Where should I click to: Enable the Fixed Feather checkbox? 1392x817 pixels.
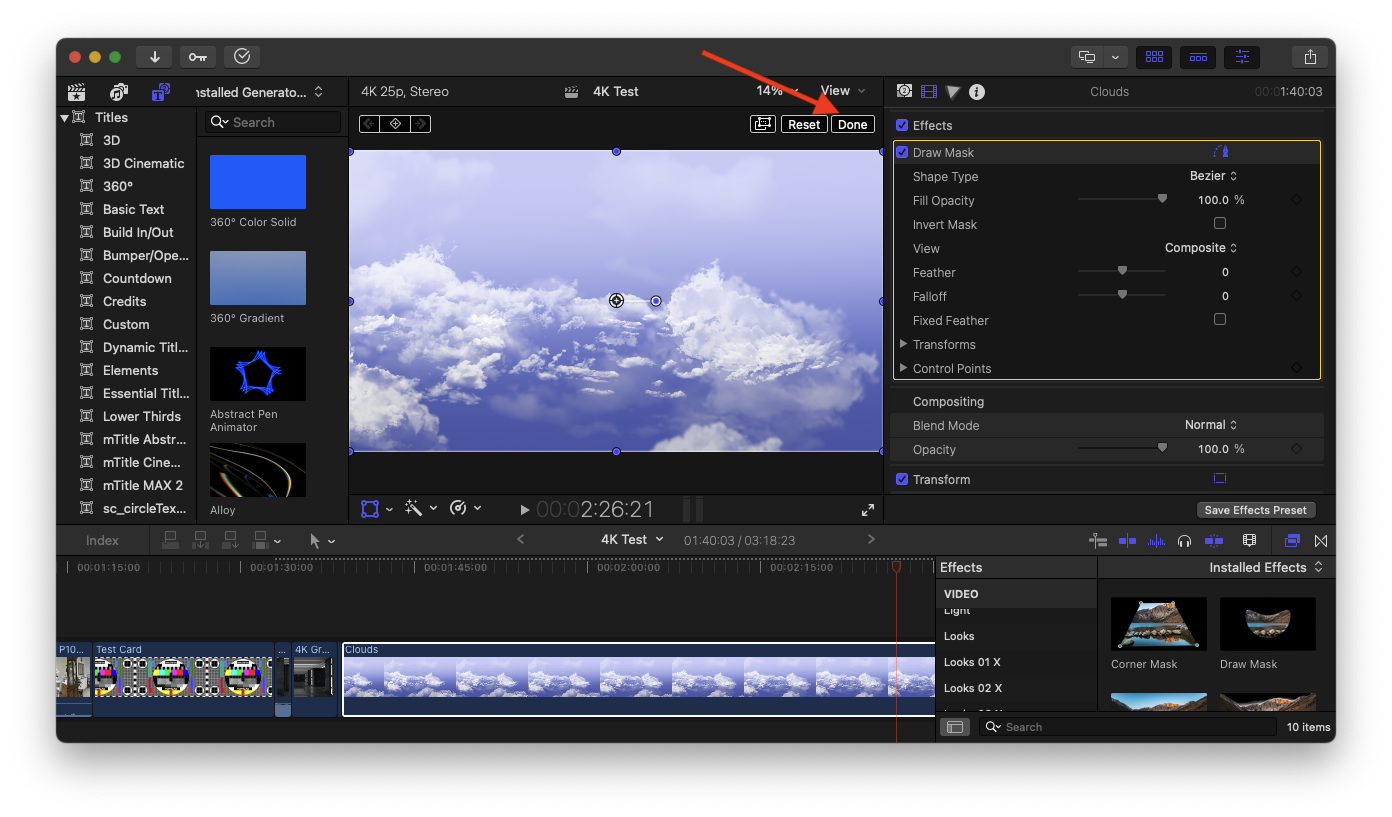pos(1219,320)
